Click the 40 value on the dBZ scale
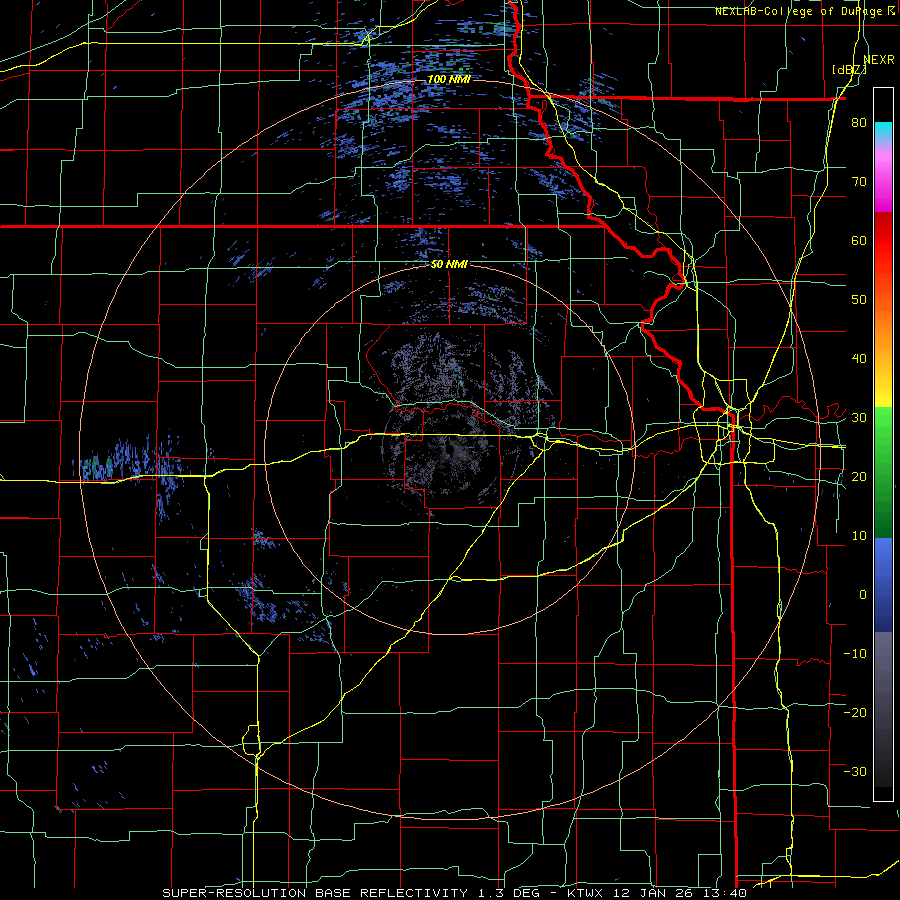The image size is (900, 900). point(859,359)
